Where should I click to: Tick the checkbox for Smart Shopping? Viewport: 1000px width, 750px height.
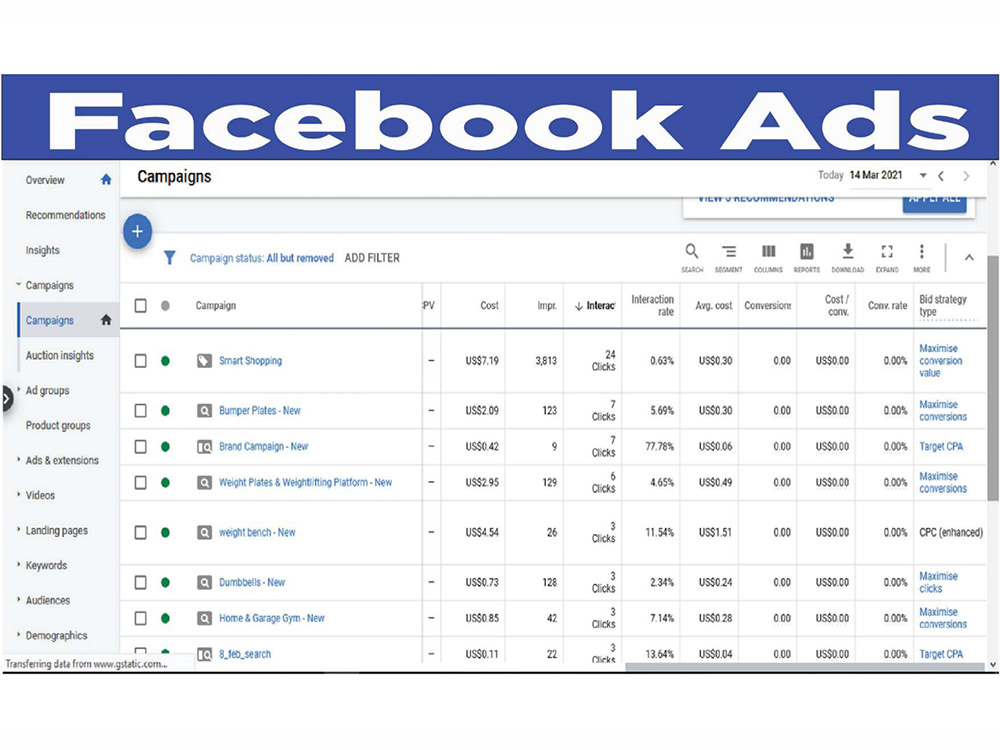click(x=140, y=361)
